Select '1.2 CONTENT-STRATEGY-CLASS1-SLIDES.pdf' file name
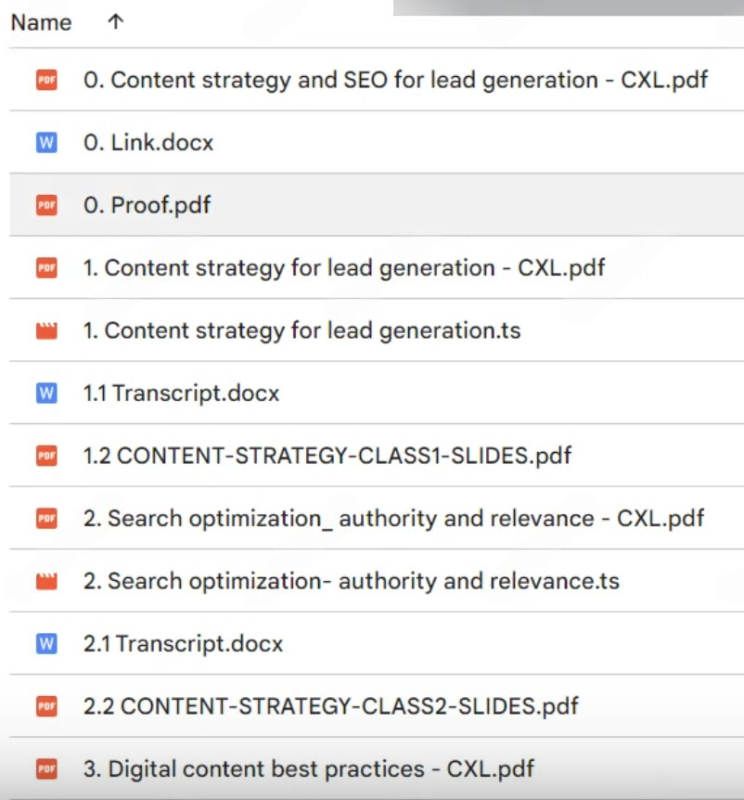The width and height of the screenshot is (744, 800). 327,455
